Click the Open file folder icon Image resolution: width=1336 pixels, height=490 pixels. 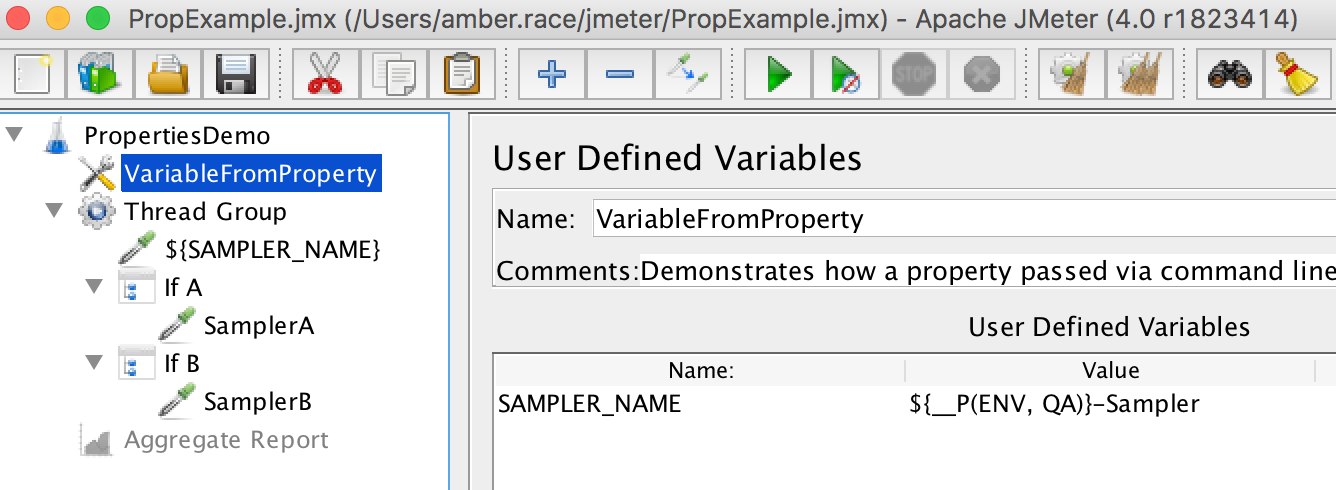(x=170, y=75)
